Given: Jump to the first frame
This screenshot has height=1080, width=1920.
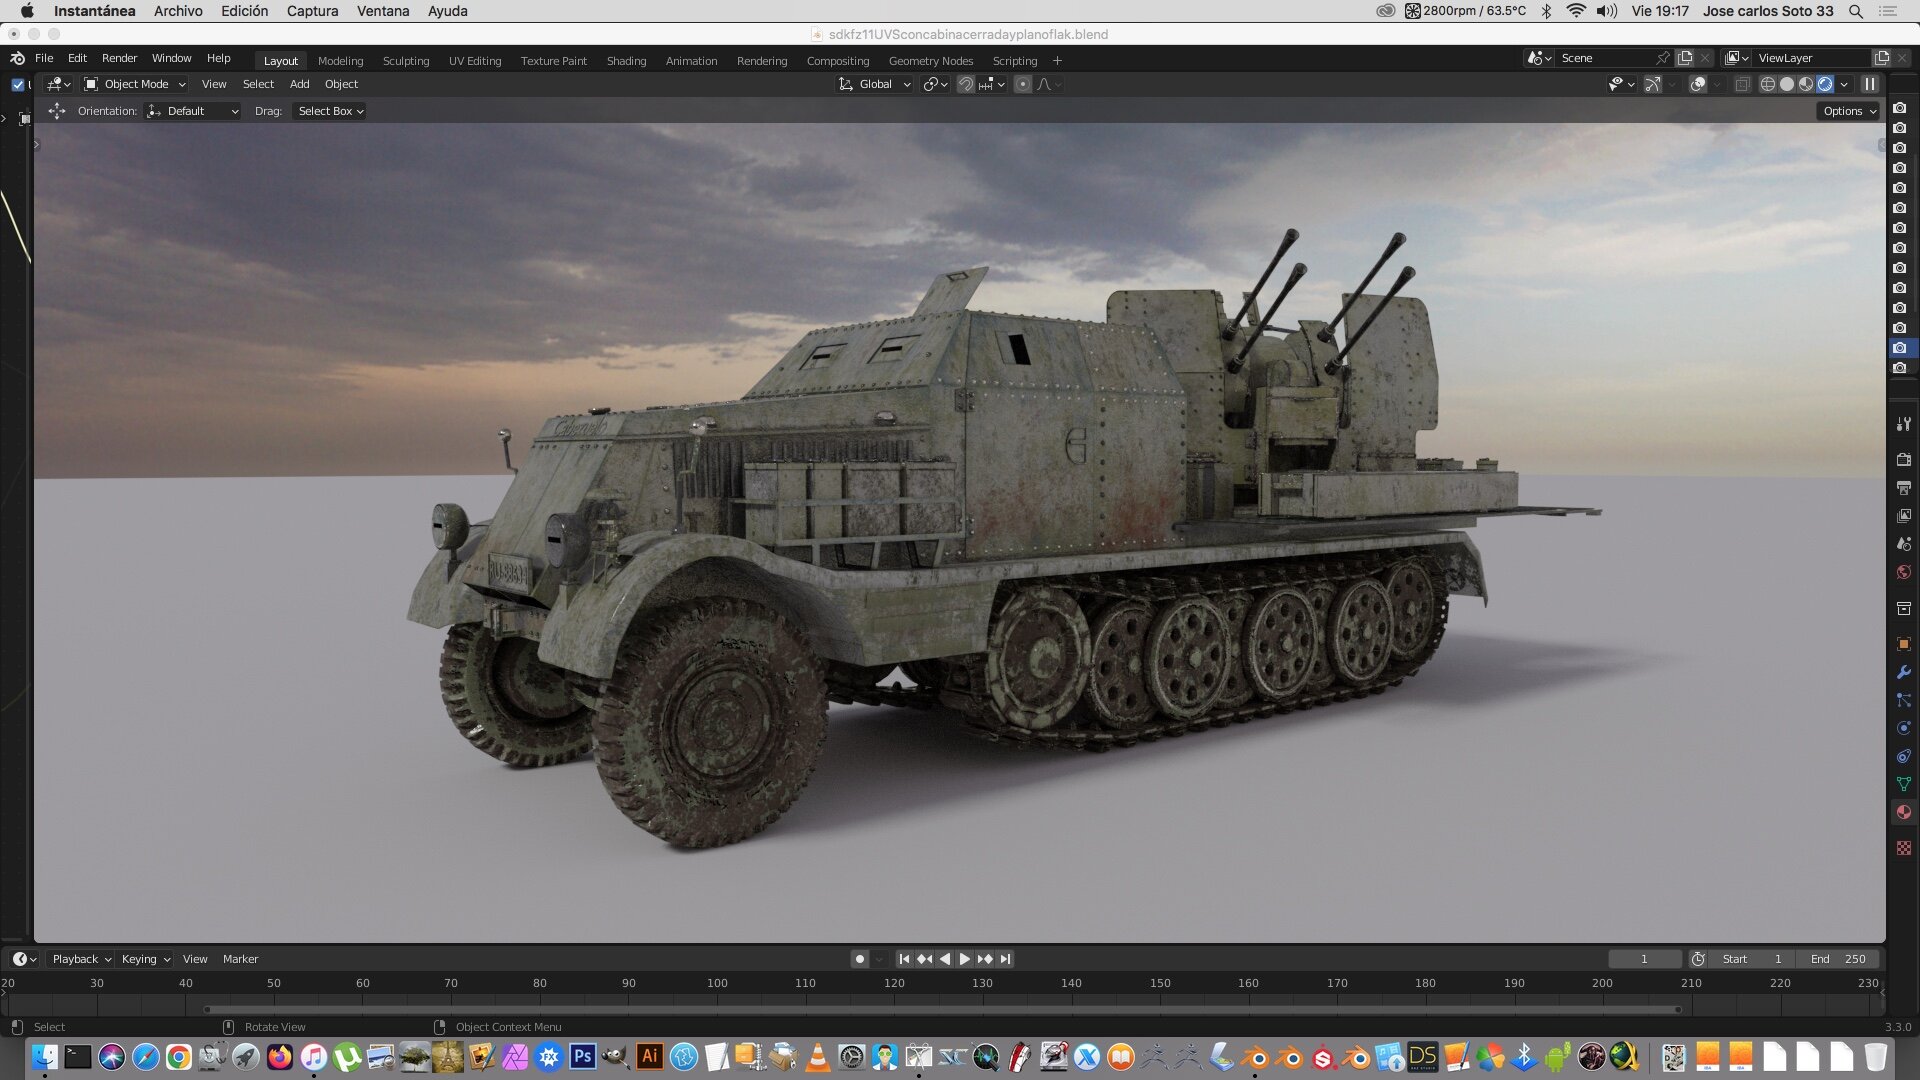Looking at the screenshot, I should tap(904, 959).
